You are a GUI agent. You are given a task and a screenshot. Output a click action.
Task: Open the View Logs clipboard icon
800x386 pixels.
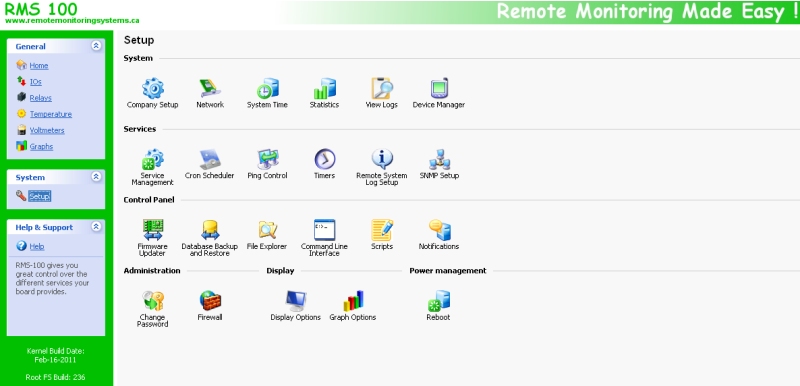pos(382,88)
